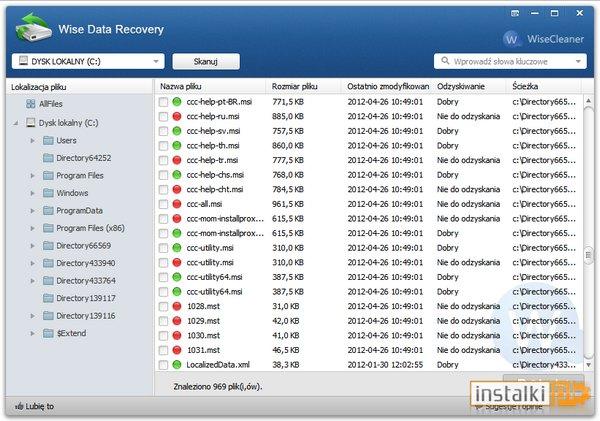
Task: Click the vertical scrollbar thumb
Action: [x=589, y=255]
